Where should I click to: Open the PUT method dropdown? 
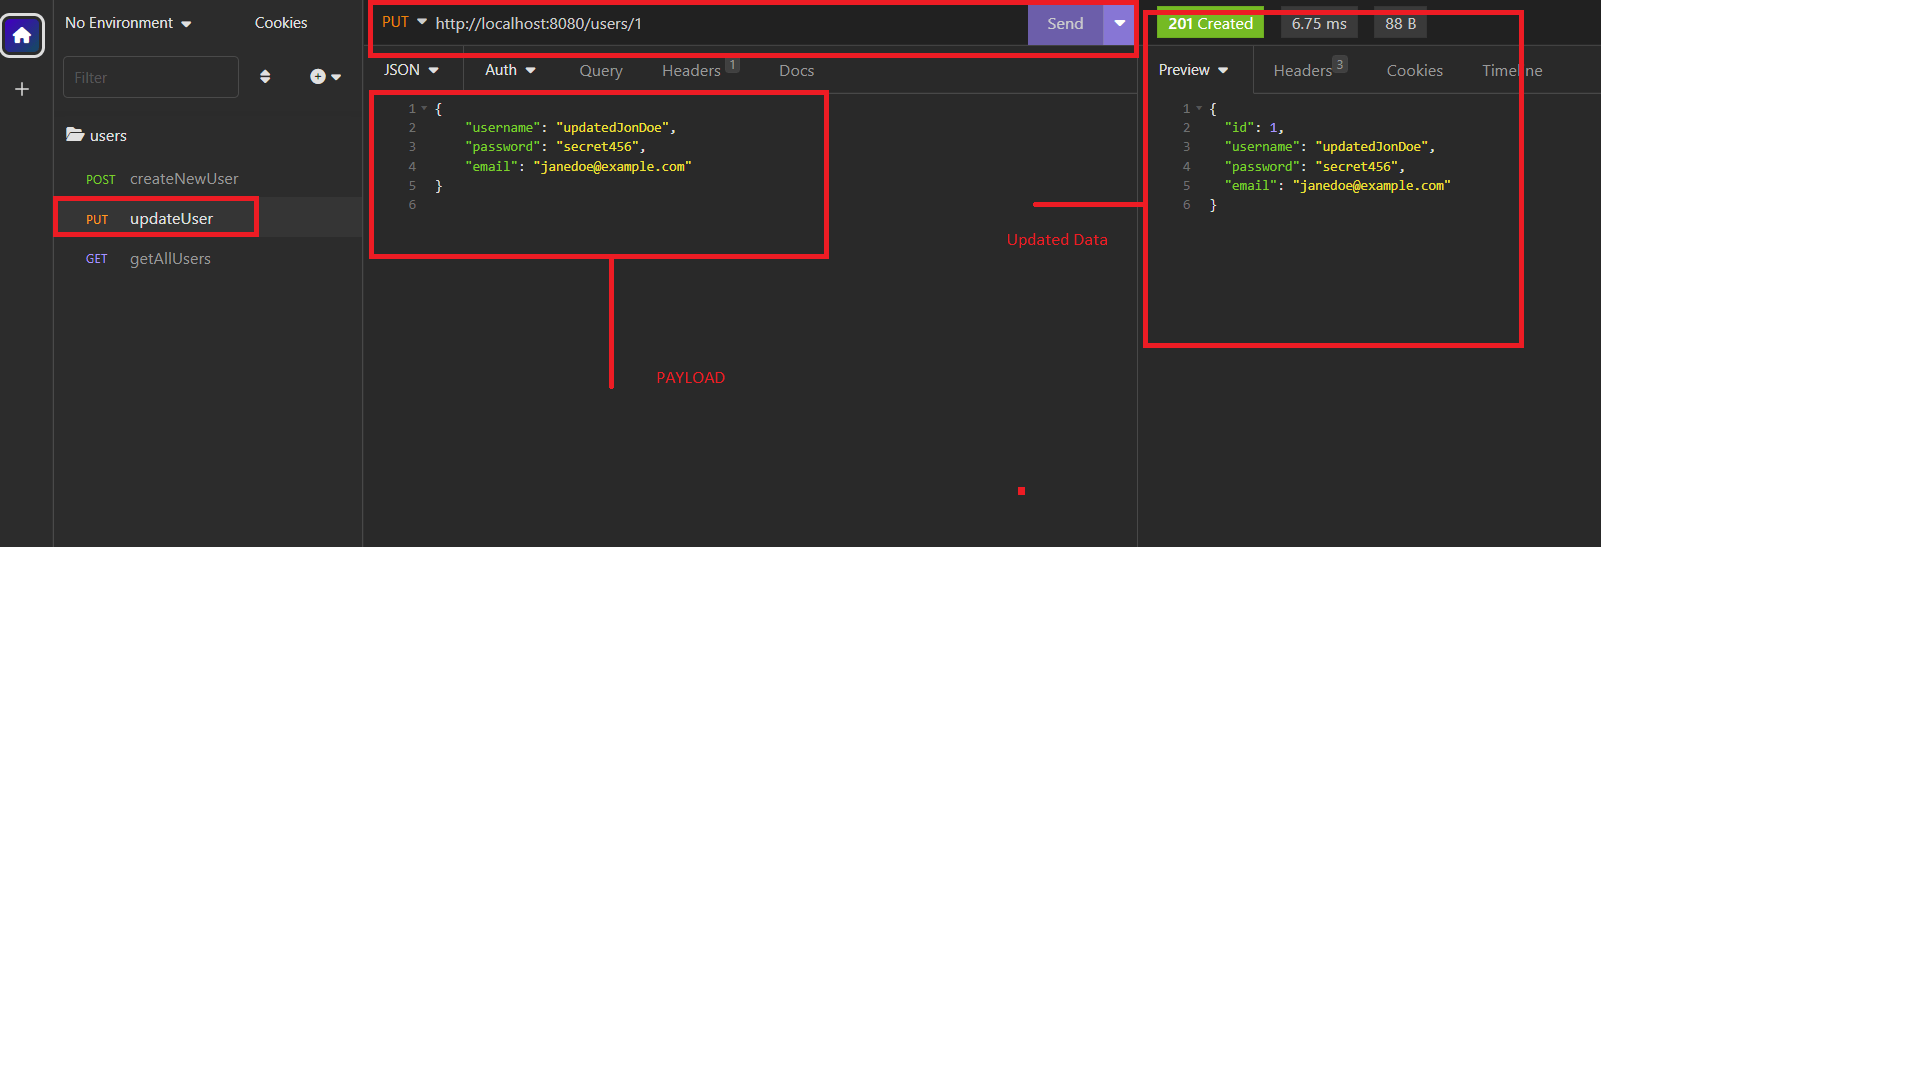[x=404, y=22]
